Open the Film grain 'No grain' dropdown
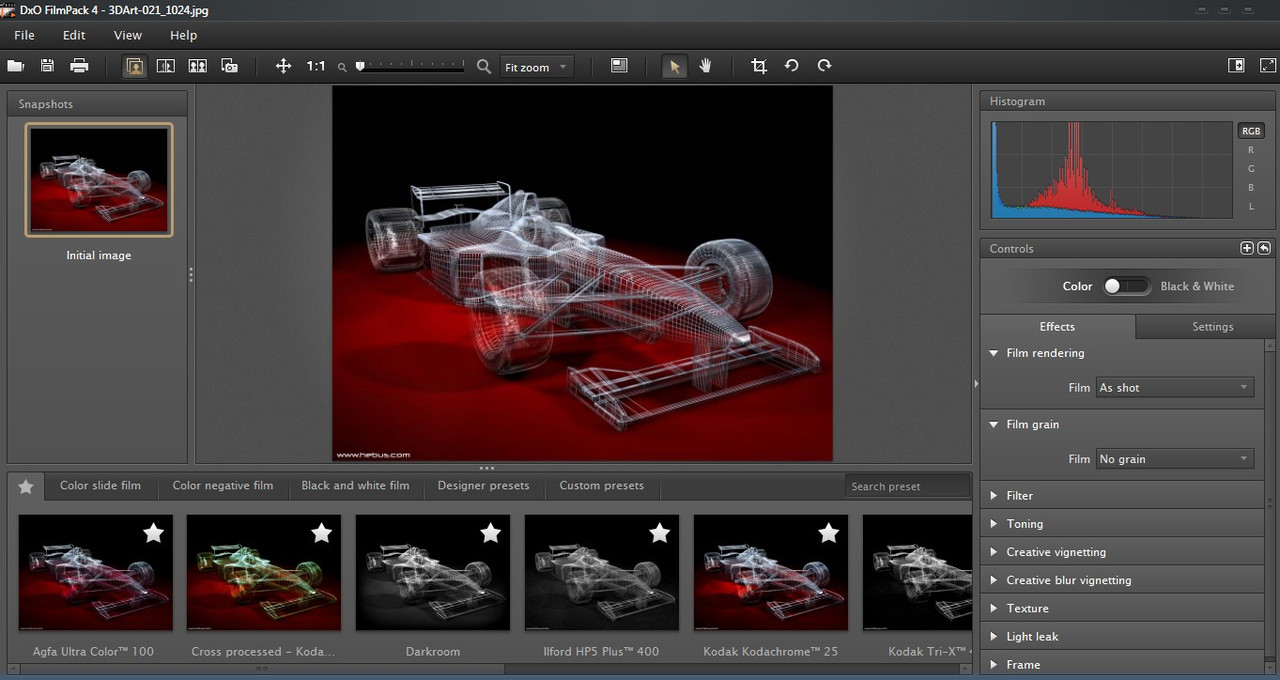The height and width of the screenshot is (680, 1280). (x=1175, y=459)
